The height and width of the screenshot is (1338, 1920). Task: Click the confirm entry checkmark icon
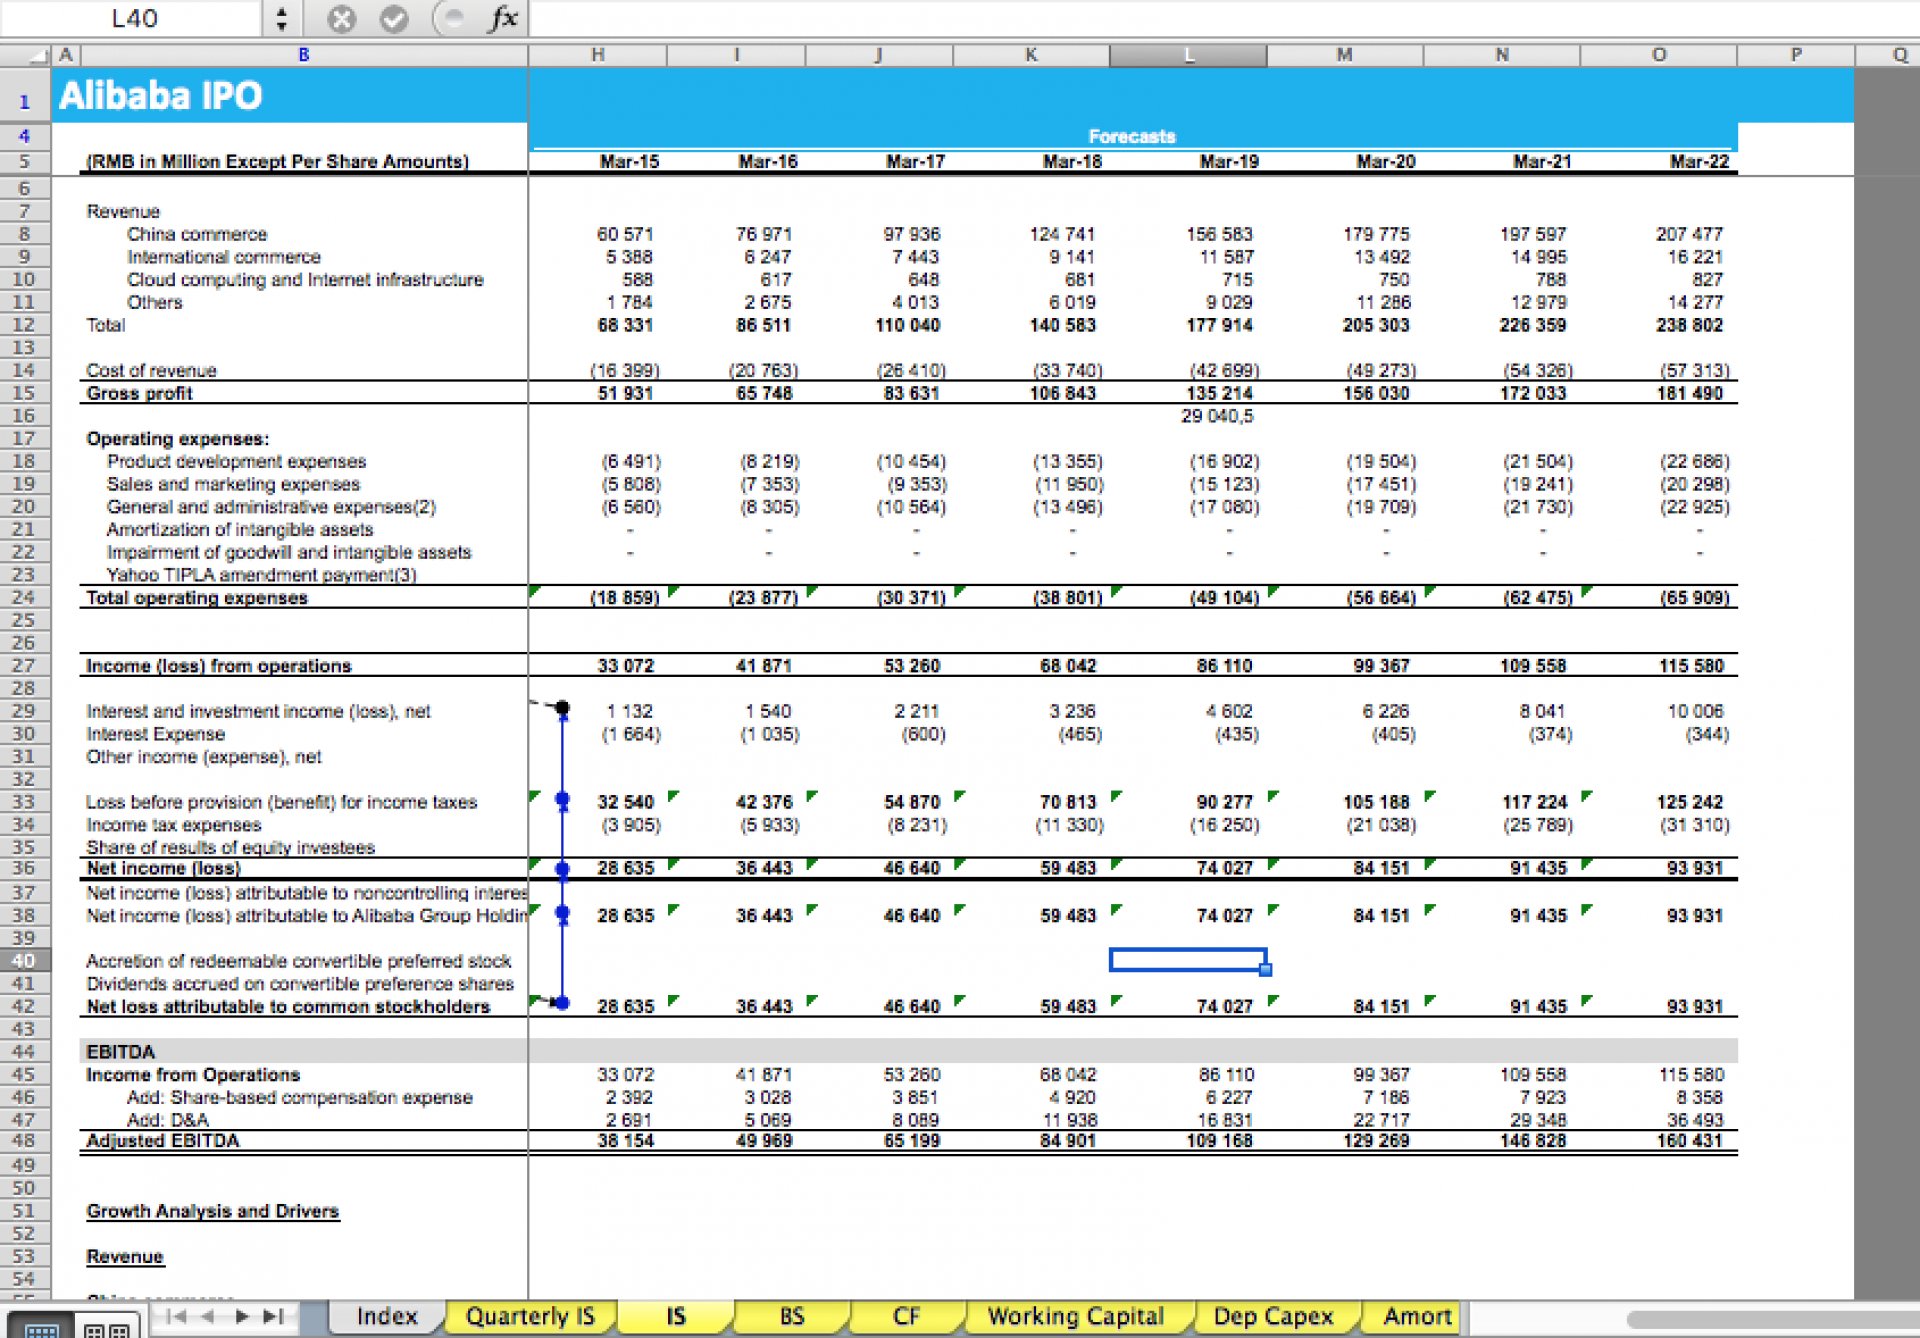(394, 19)
